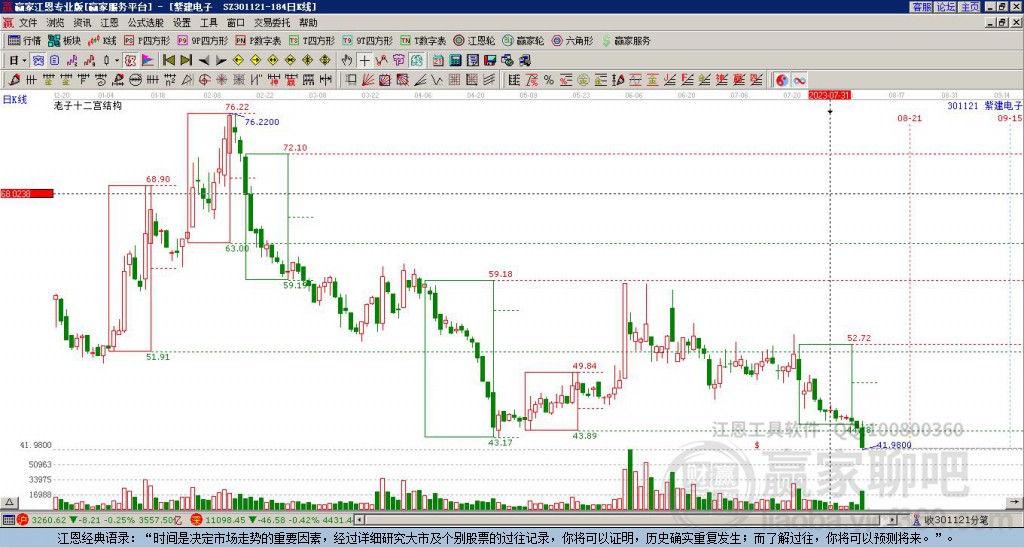Click the colored flag icon
This screenshot has width=1024, height=548.
click(148, 61)
